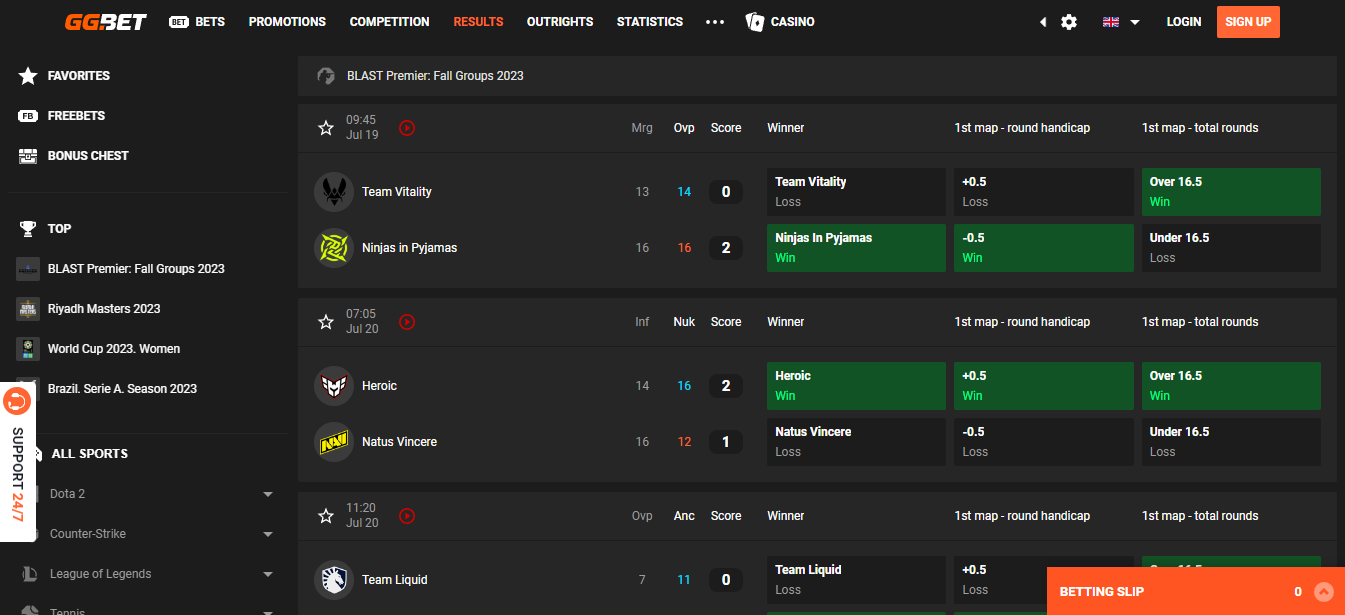This screenshot has height=615, width=1345.
Task: Select the Natus Vincere Loss outcome
Action: pyautogui.click(x=856, y=442)
